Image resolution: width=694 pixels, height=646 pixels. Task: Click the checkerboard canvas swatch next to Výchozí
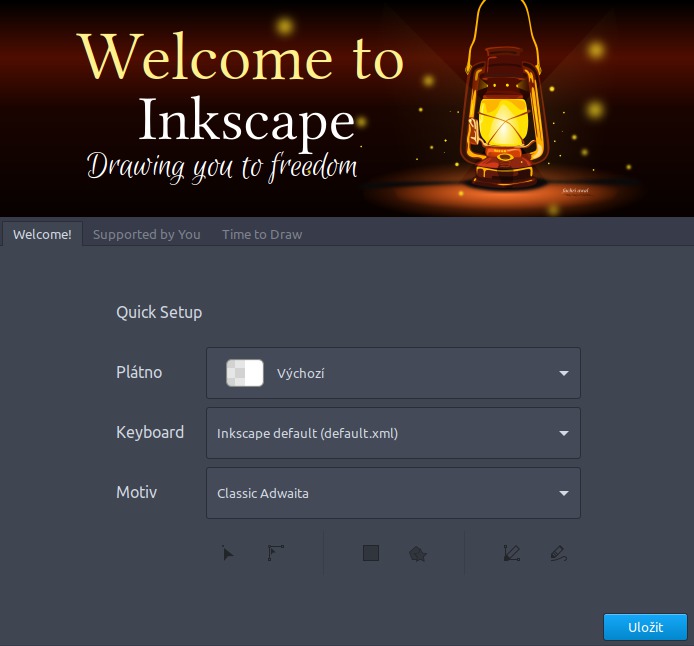[245, 373]
